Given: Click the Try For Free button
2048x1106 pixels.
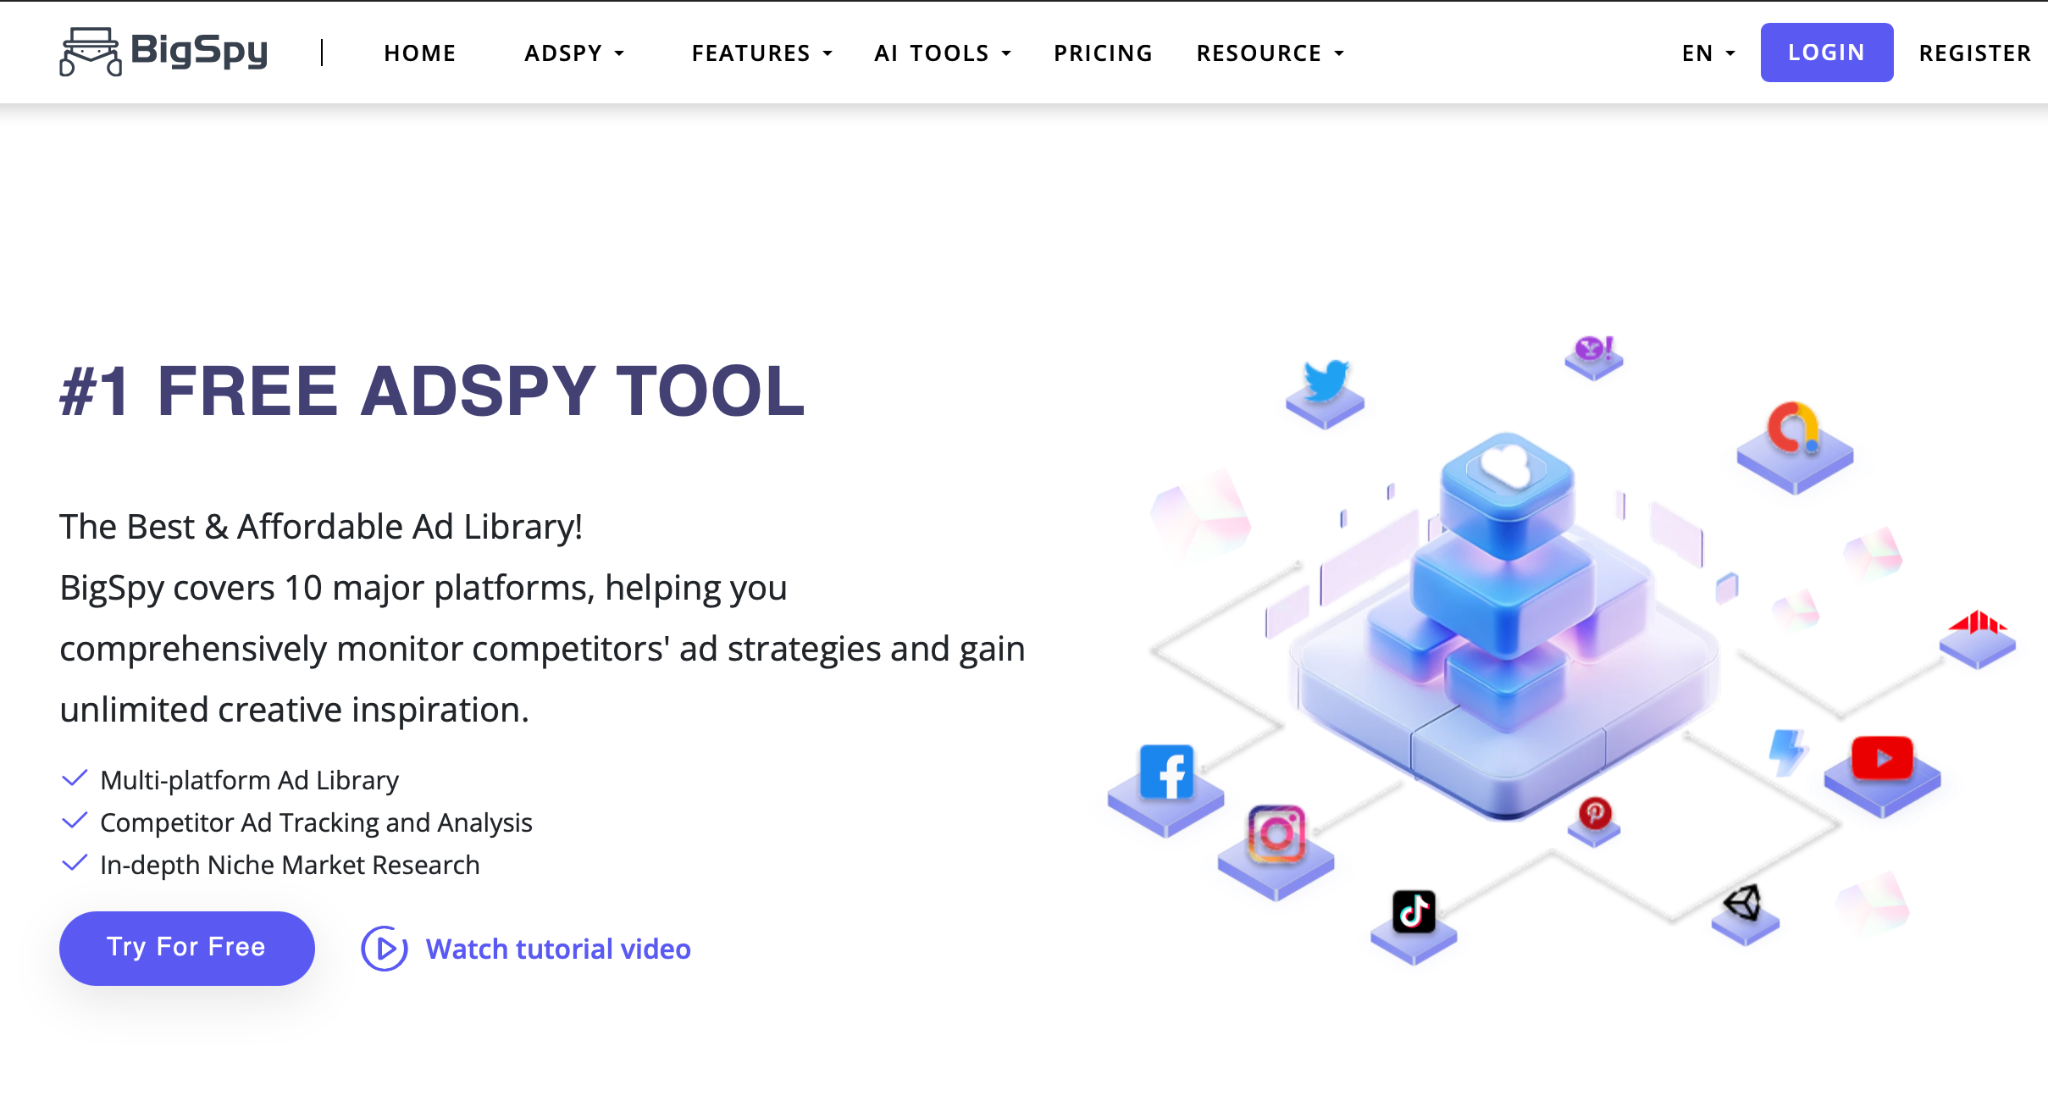Looking at the screenshot, I should (186, 948).
